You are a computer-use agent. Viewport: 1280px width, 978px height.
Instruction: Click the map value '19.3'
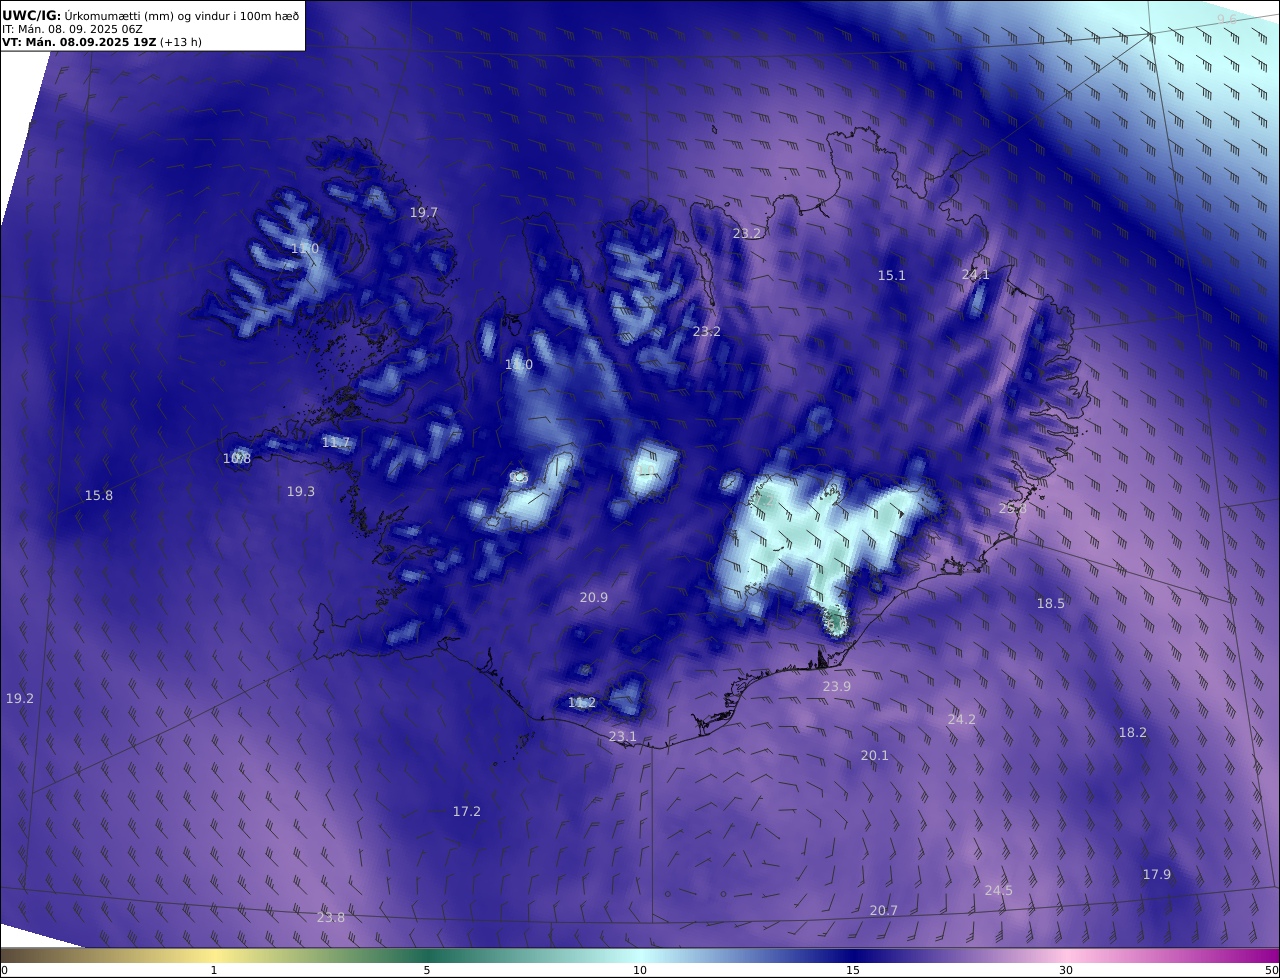pos(301,491)
